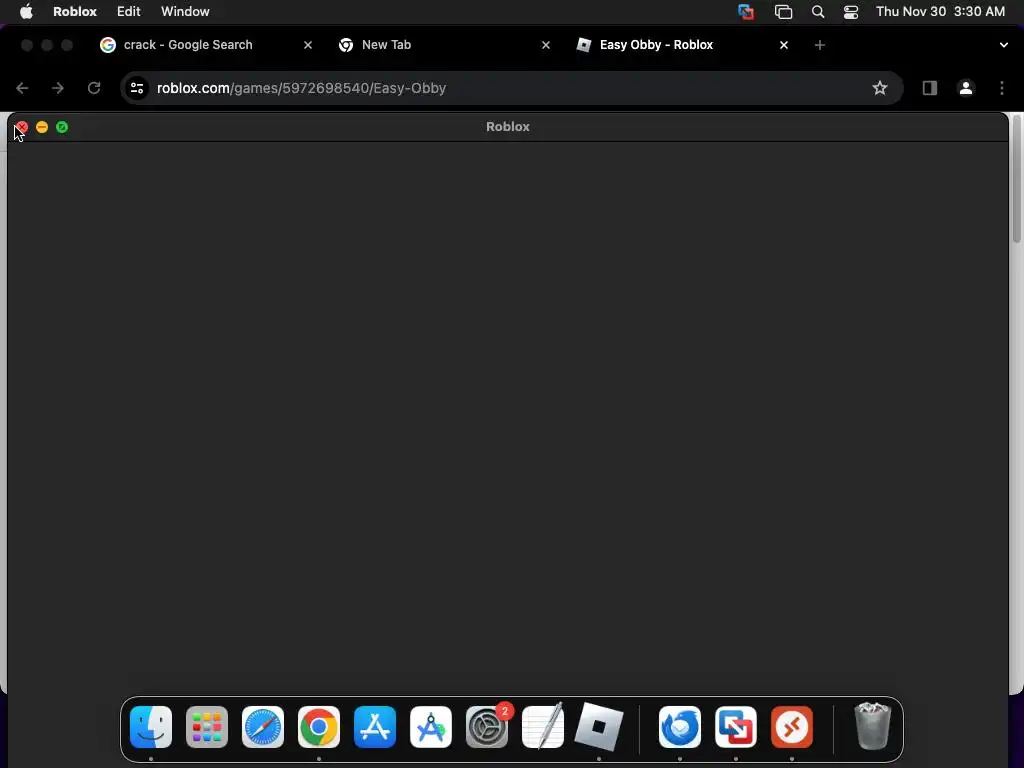1024x768 pixels.
Task: Select the Easy Obby - Roblox tab
Action: [x=681, y=44]
